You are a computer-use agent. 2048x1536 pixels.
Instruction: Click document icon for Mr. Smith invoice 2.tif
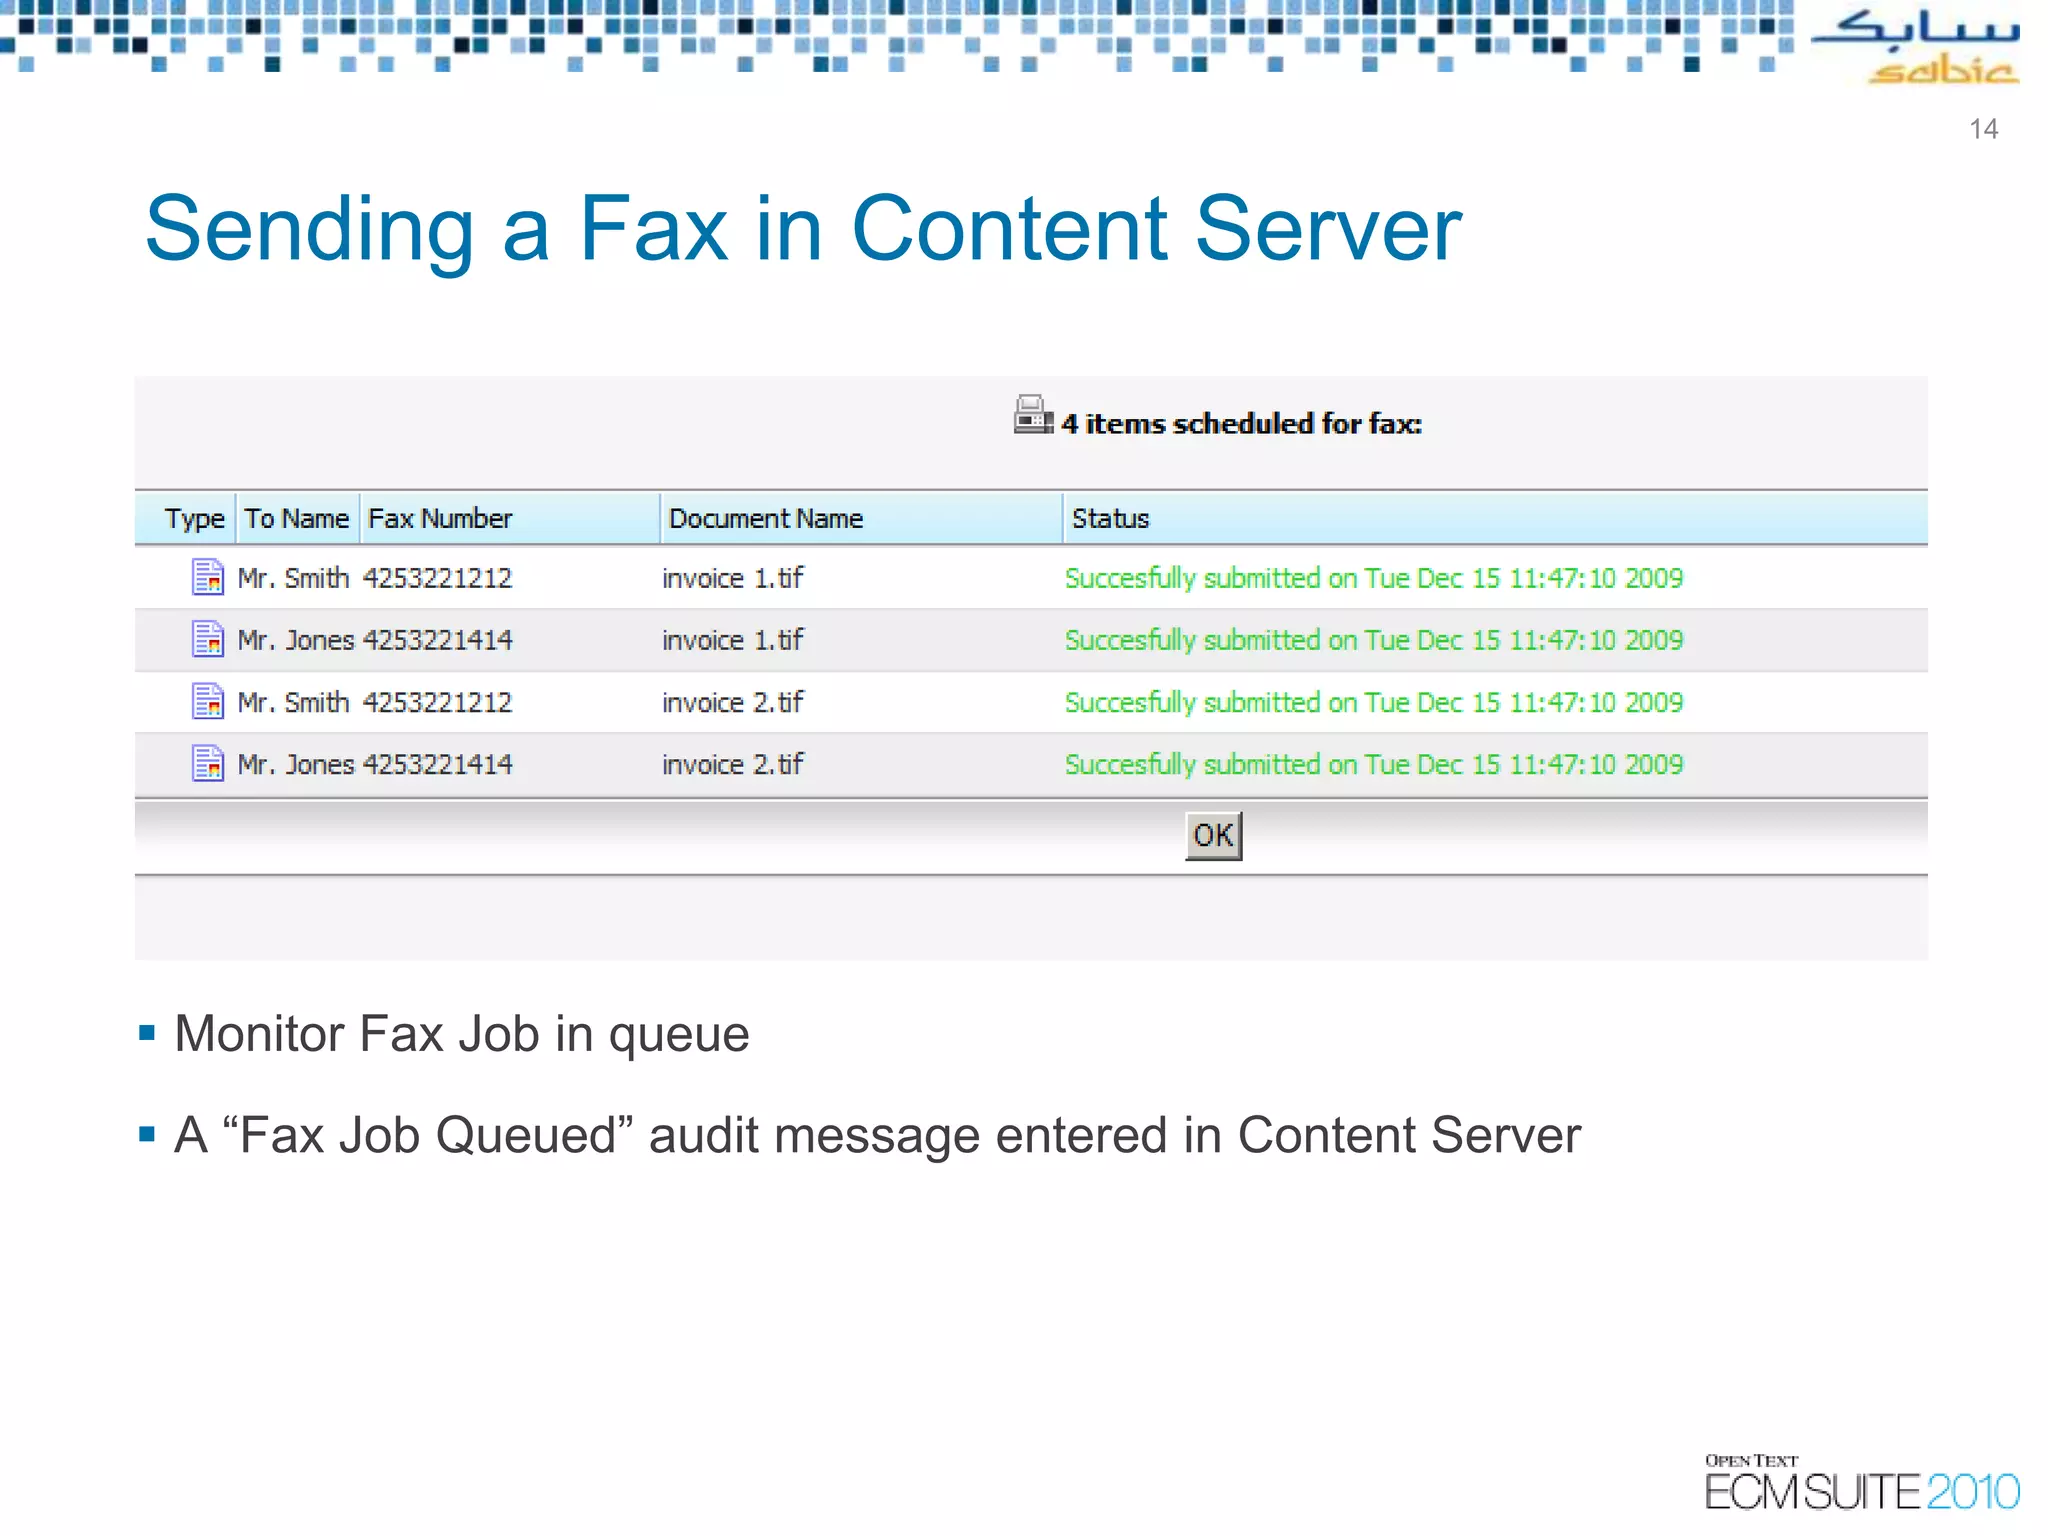click(x=207, y=701)
